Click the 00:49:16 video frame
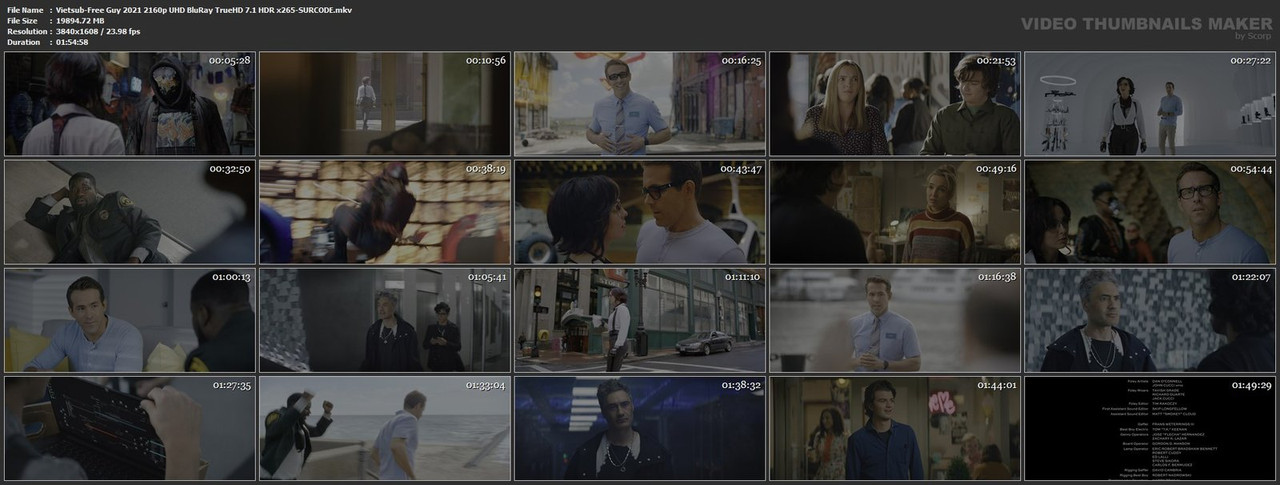1280x485 pixels. 895,212
